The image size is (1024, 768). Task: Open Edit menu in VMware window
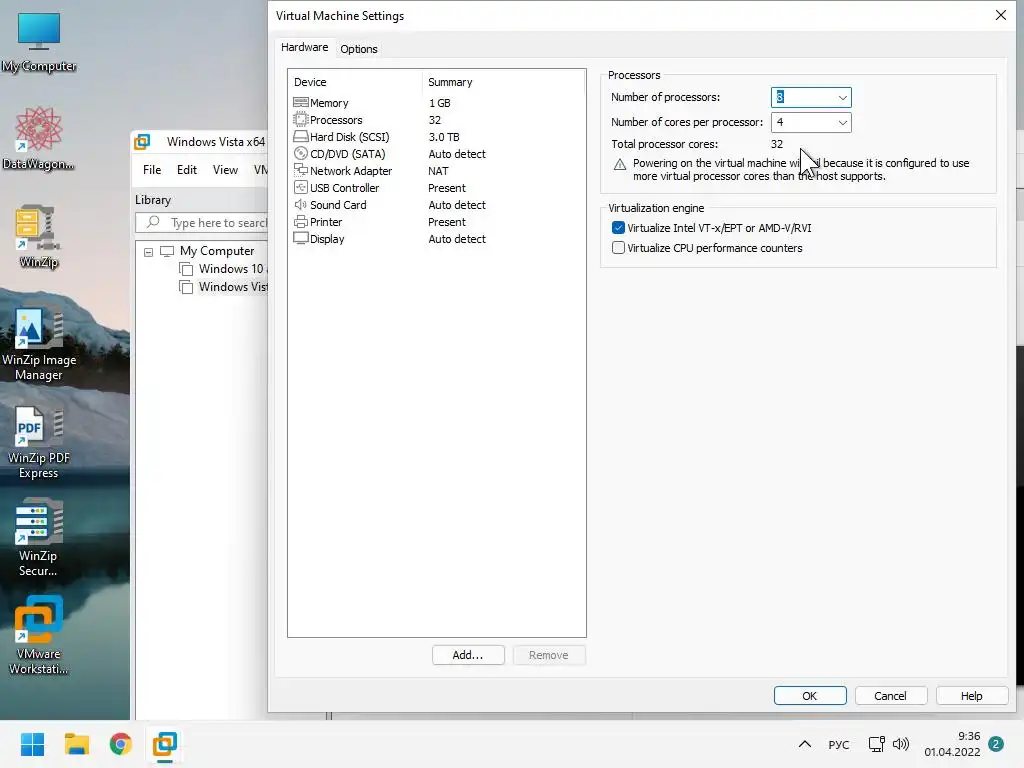(187, 170)
